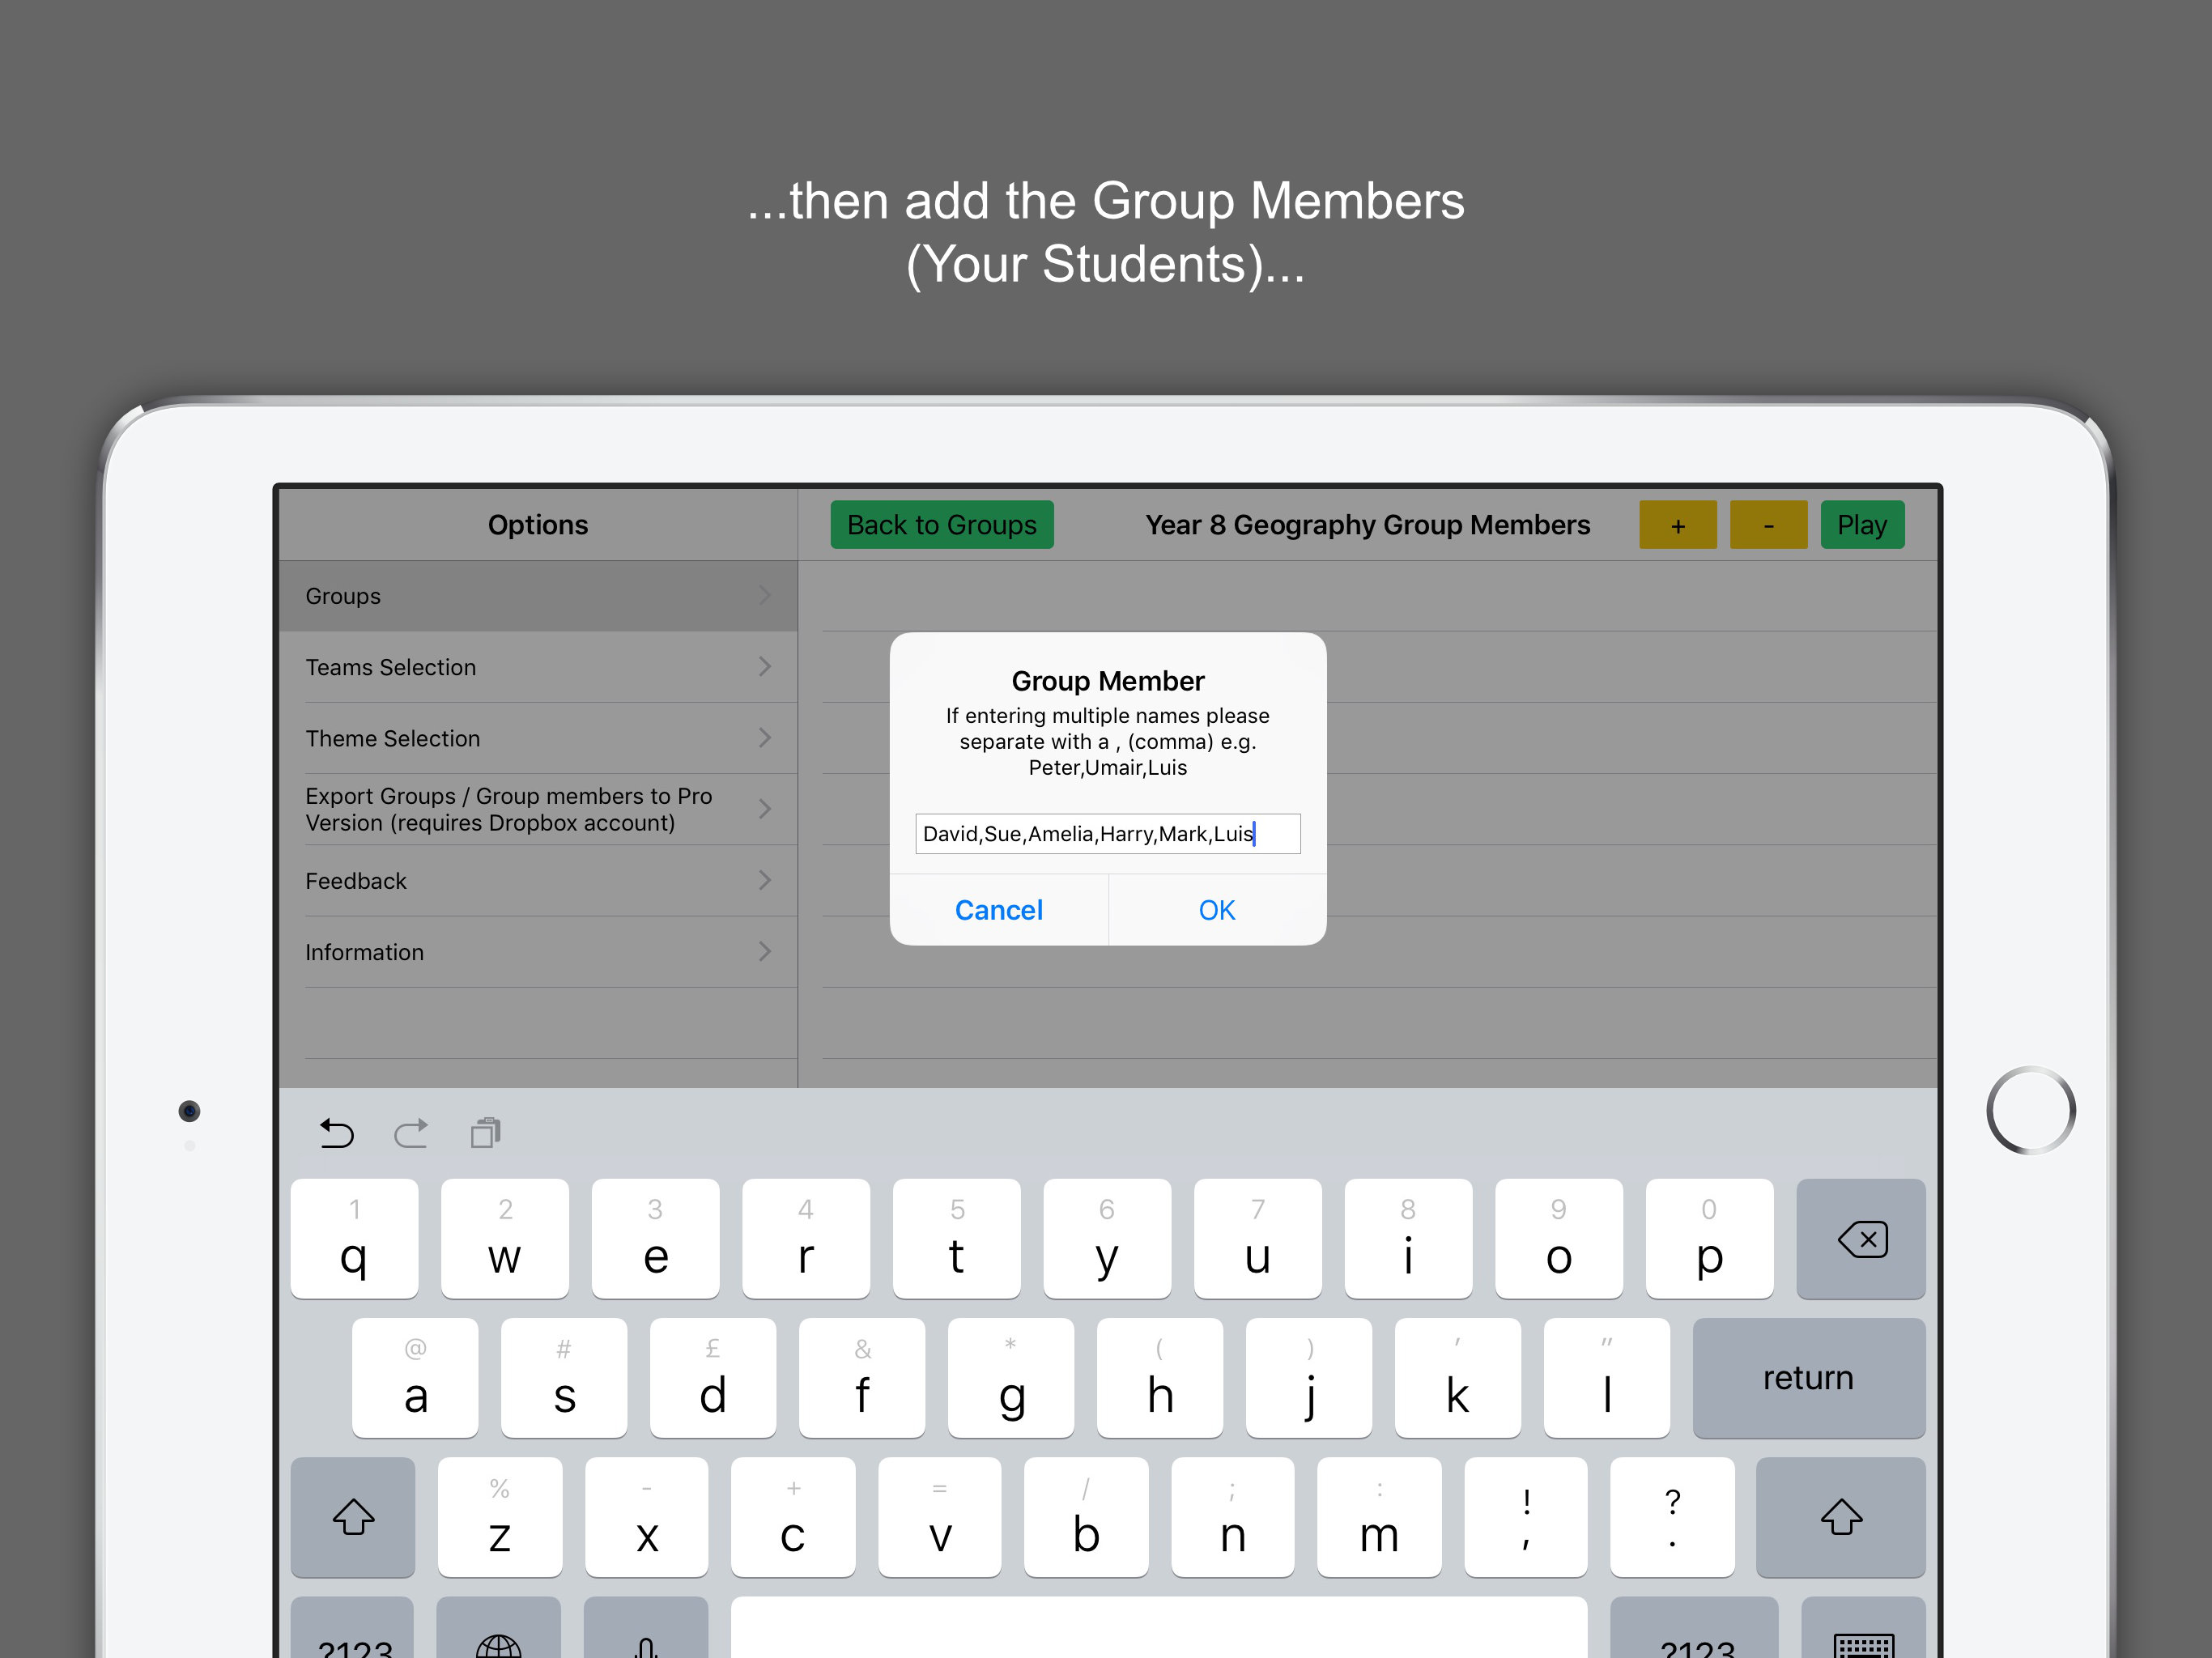This screenshot has height=1658, width=2212.
Task: Expand the Information row chevron
Action: point(764,951)
